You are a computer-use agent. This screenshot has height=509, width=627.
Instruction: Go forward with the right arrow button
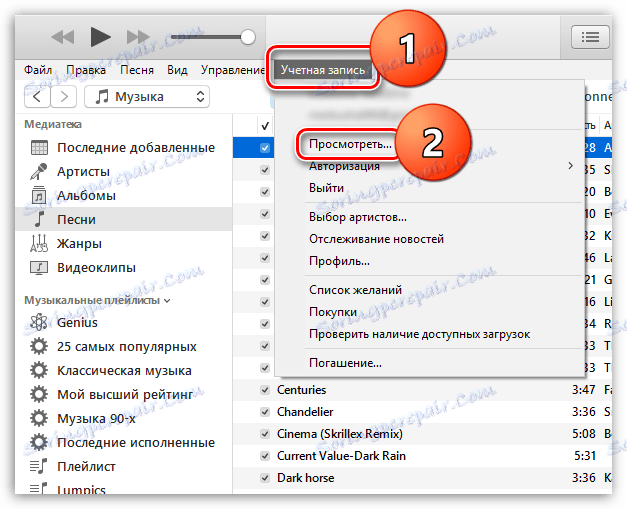64,97
